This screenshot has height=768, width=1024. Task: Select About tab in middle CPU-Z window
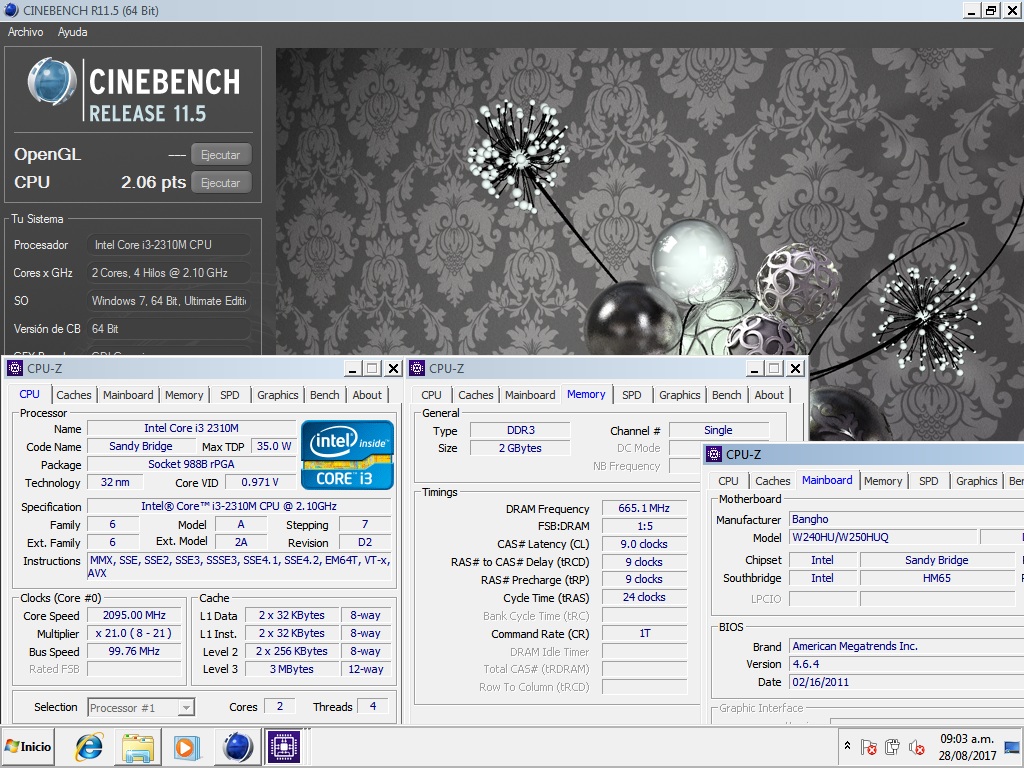769,395
